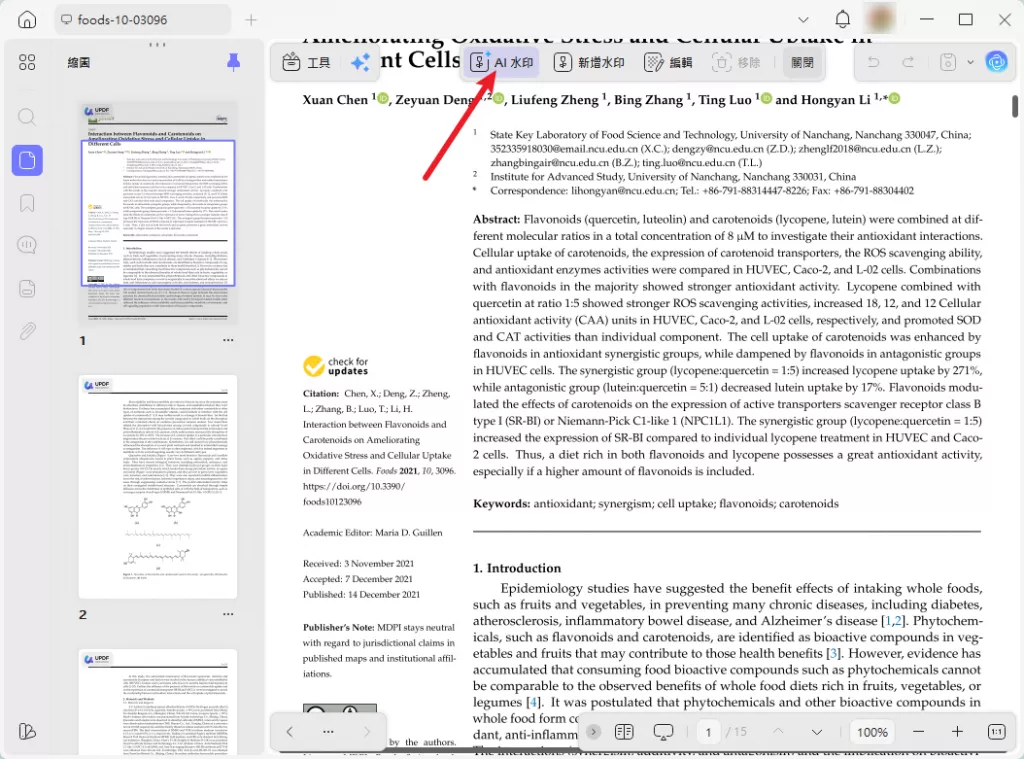
Task: Open the page layout view icon
Action: pyautogui.click(x=624, y=732)
